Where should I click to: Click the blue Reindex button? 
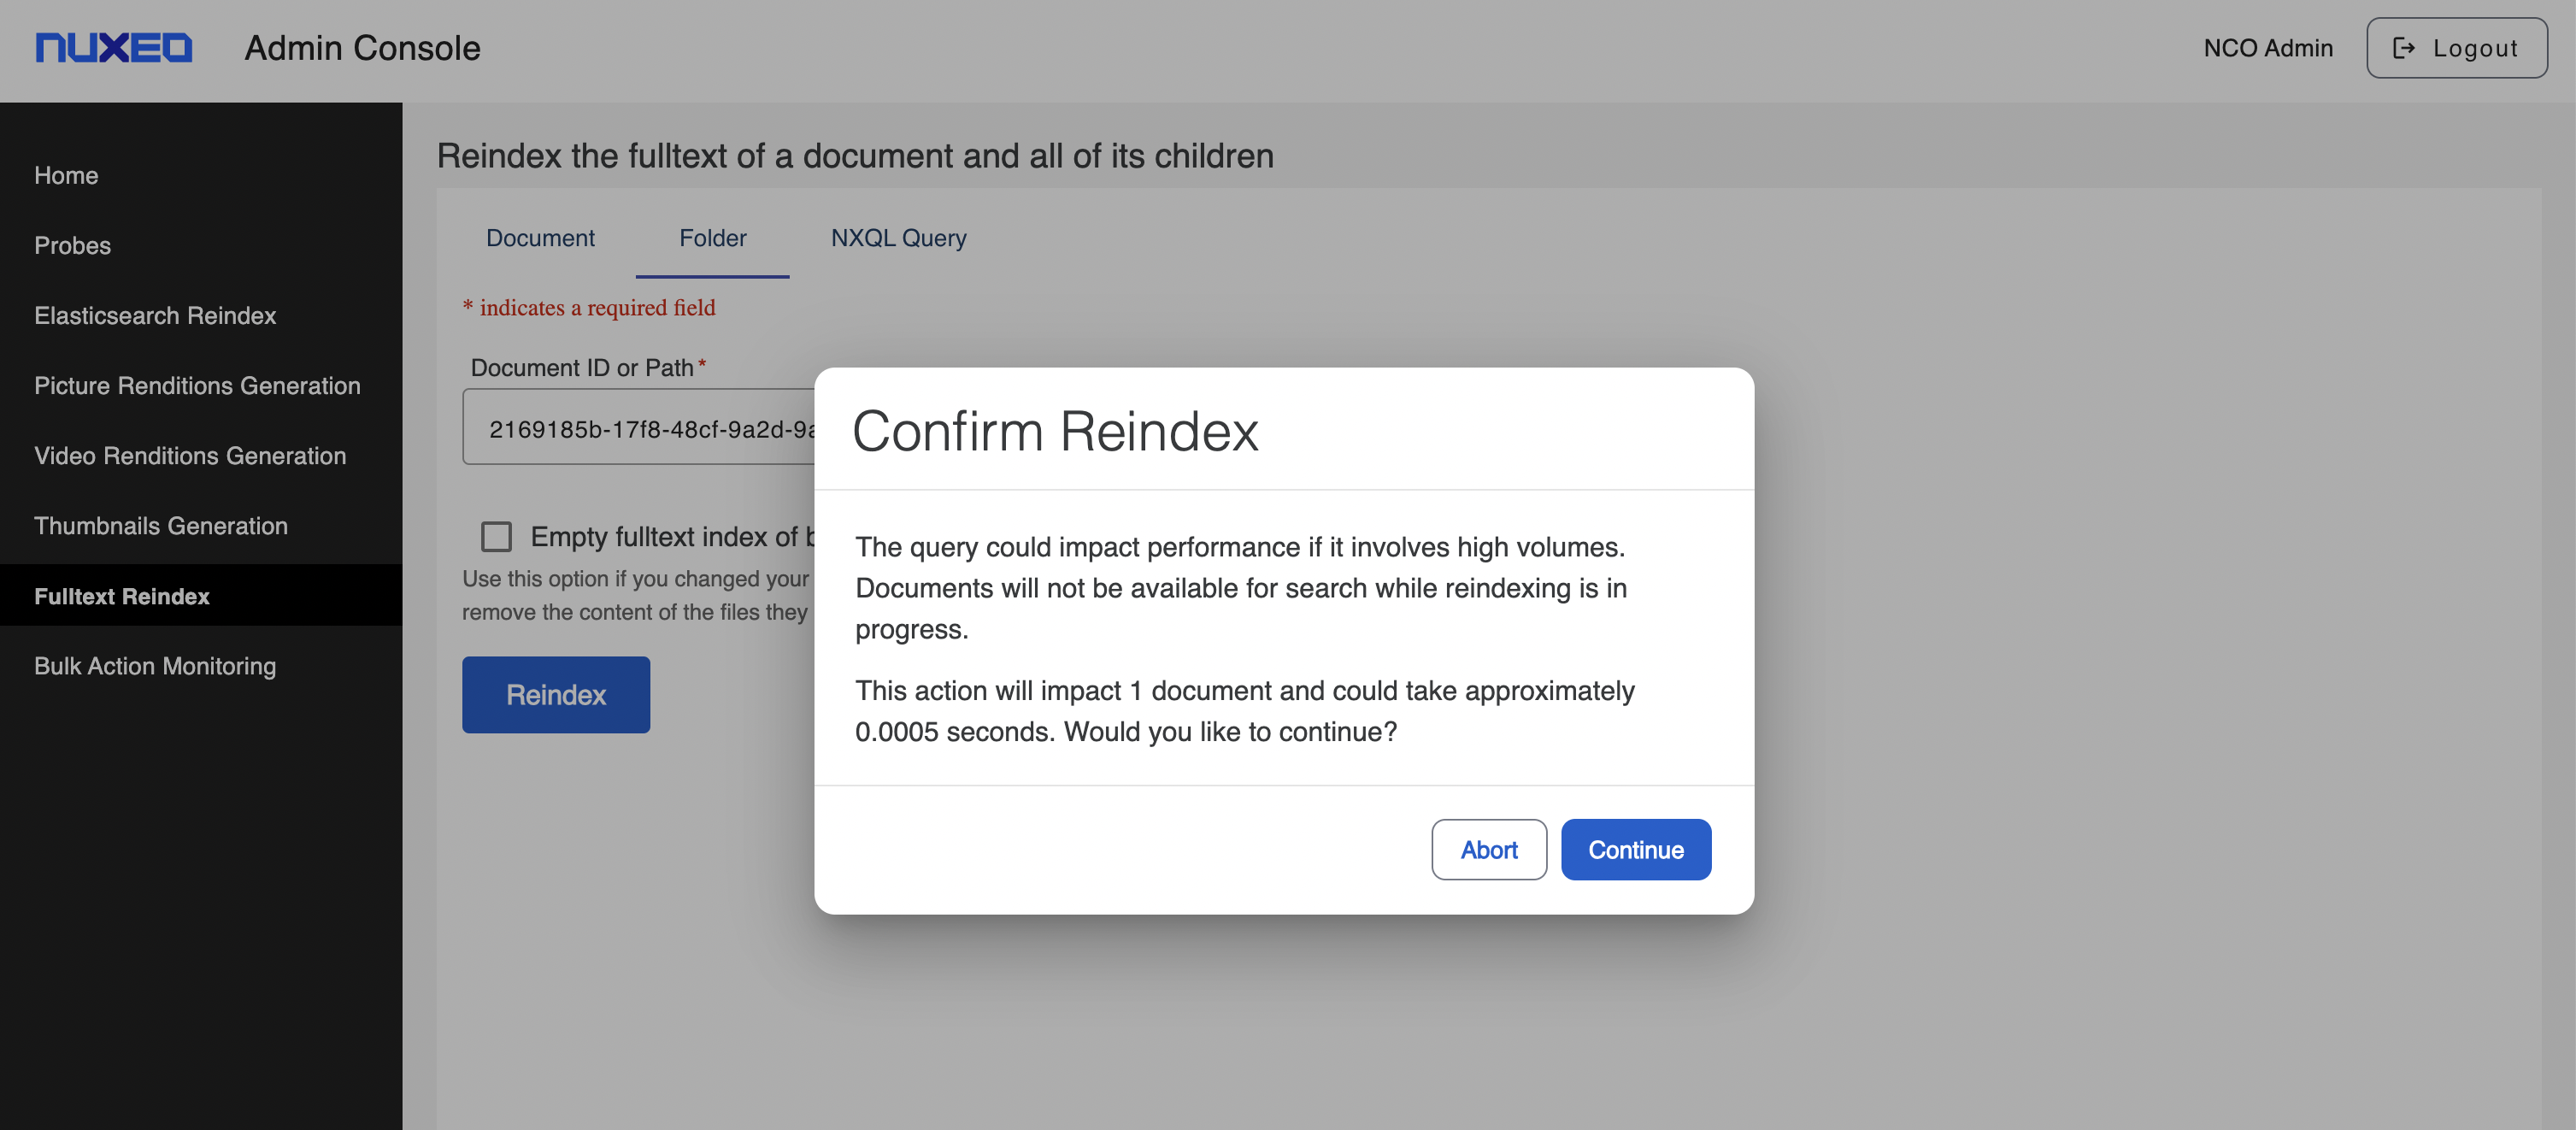point(555,694)
